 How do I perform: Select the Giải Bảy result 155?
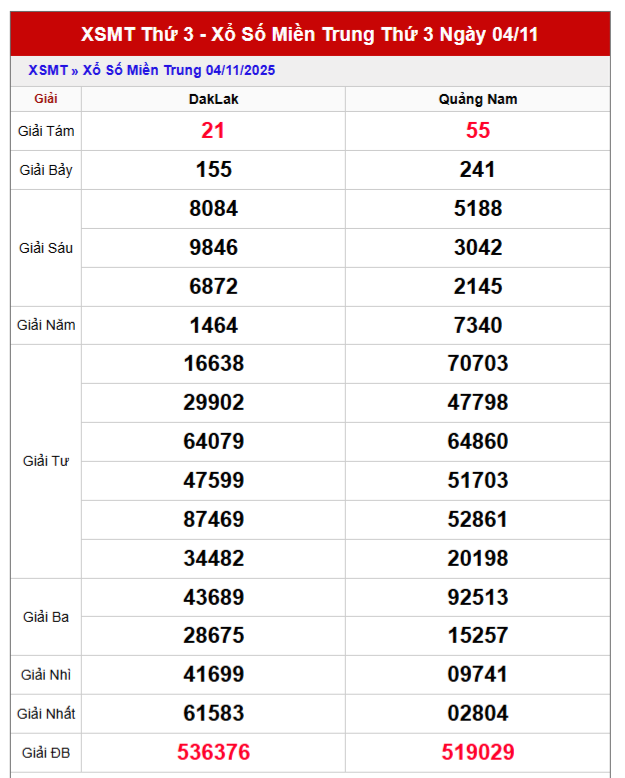click(x=213, y=170)
